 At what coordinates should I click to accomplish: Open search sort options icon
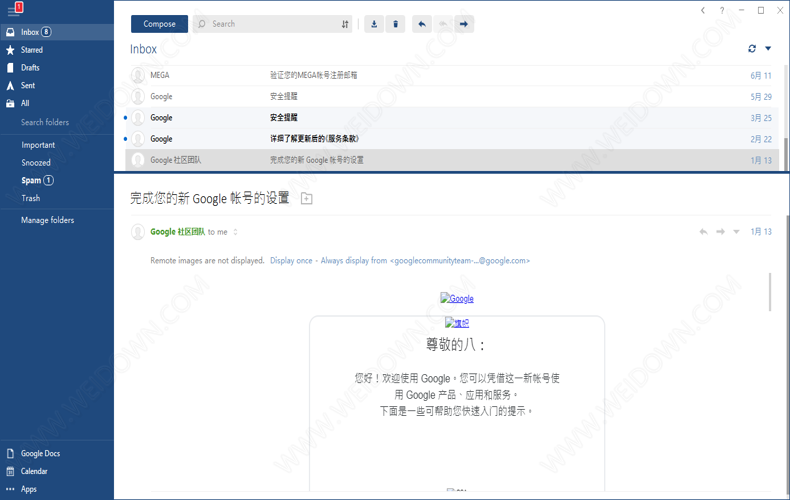(345, 24)
